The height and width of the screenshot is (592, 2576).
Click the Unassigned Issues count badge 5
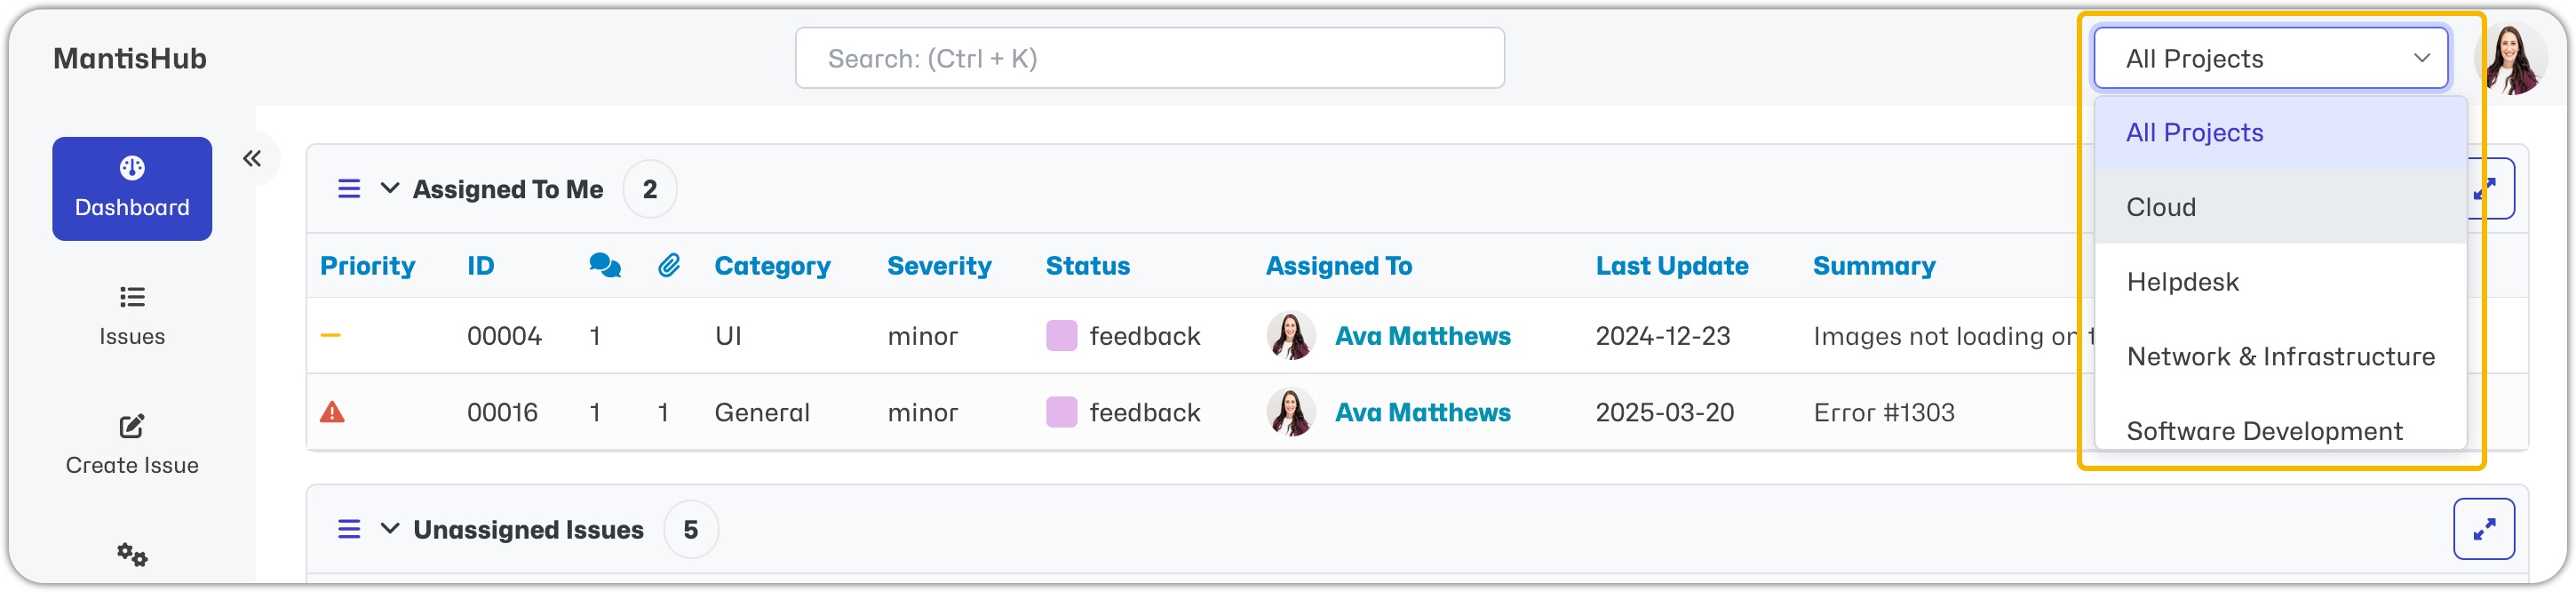click(x=691, y=528)
